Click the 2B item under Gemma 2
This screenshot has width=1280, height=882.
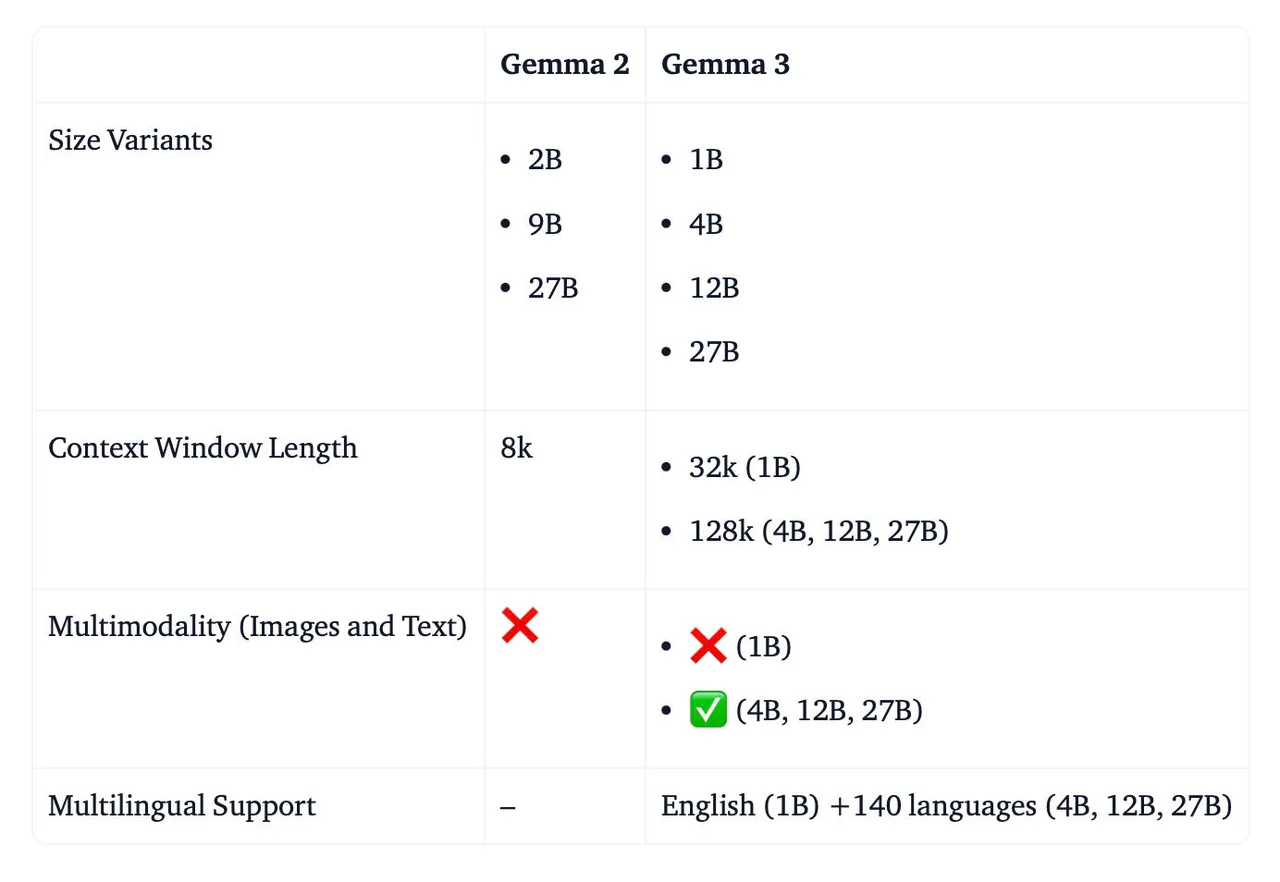click(x=545, y=160)
